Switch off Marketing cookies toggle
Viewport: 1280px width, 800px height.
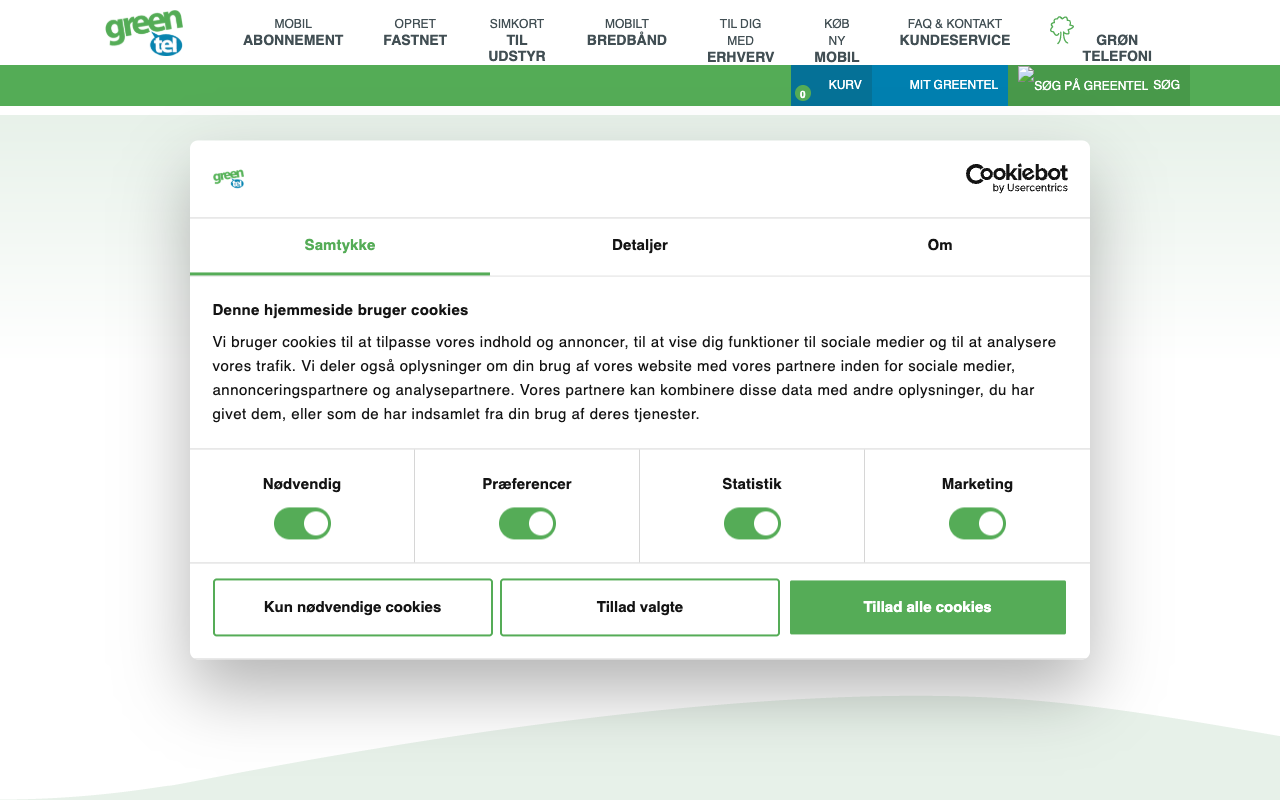(977, 523)
